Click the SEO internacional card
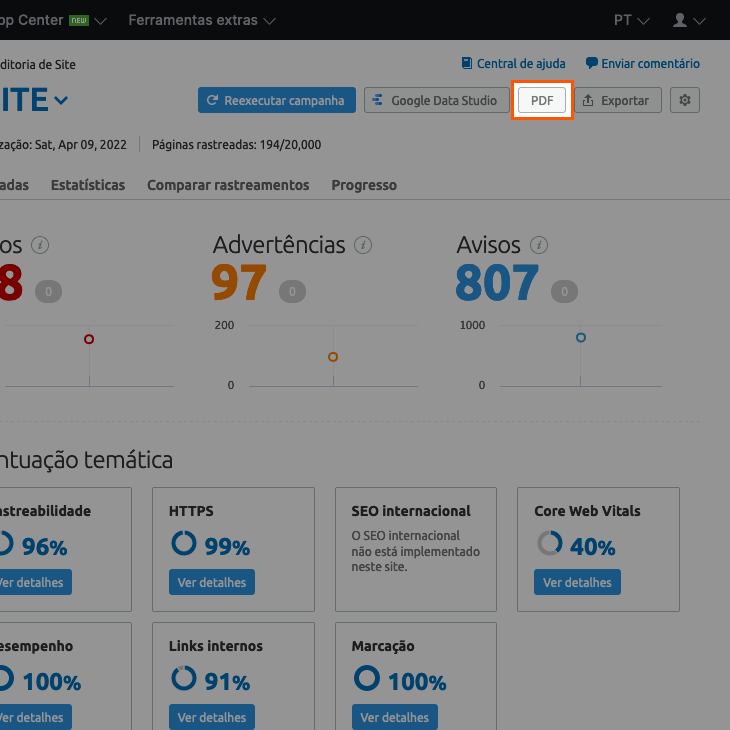This screenshot has height=730, width=730. (x=416, y=549)
